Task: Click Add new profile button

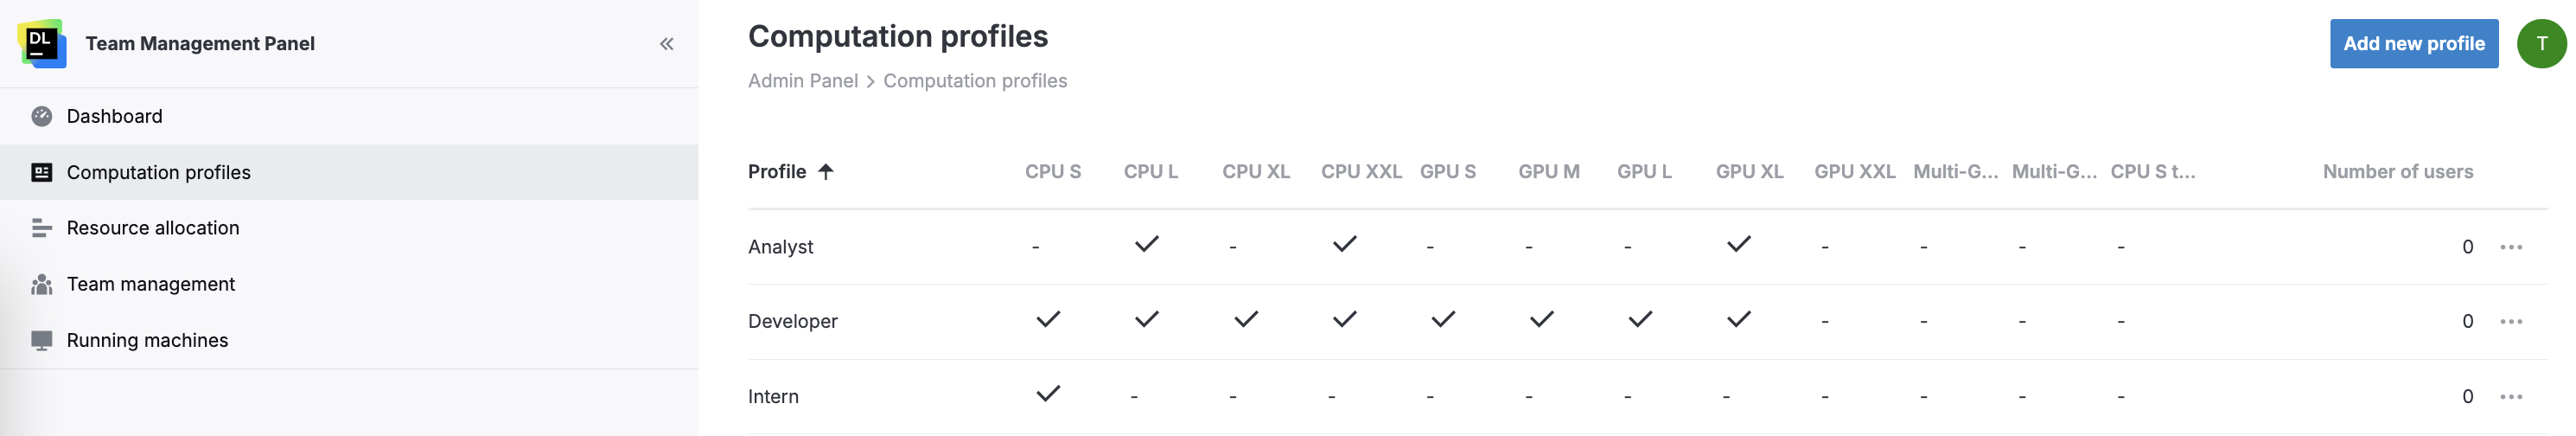Action: coord(2413,44)
